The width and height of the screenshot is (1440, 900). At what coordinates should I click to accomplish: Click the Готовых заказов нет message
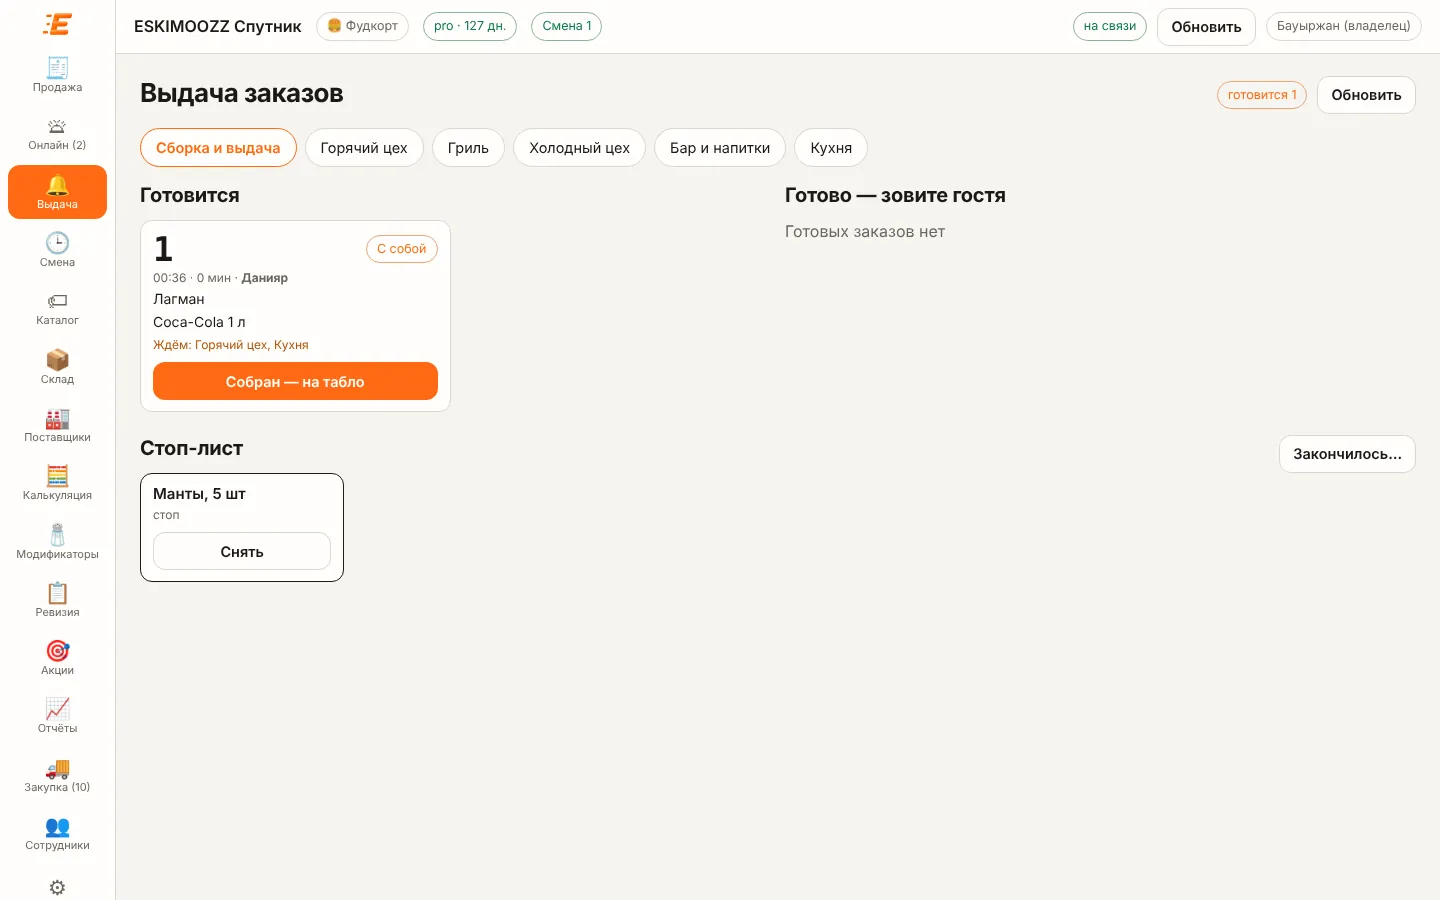(865, 232)
